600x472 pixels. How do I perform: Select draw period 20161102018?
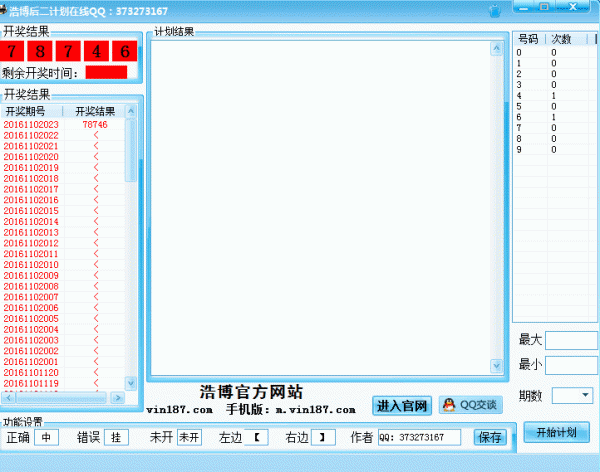[x=31, y=178]
